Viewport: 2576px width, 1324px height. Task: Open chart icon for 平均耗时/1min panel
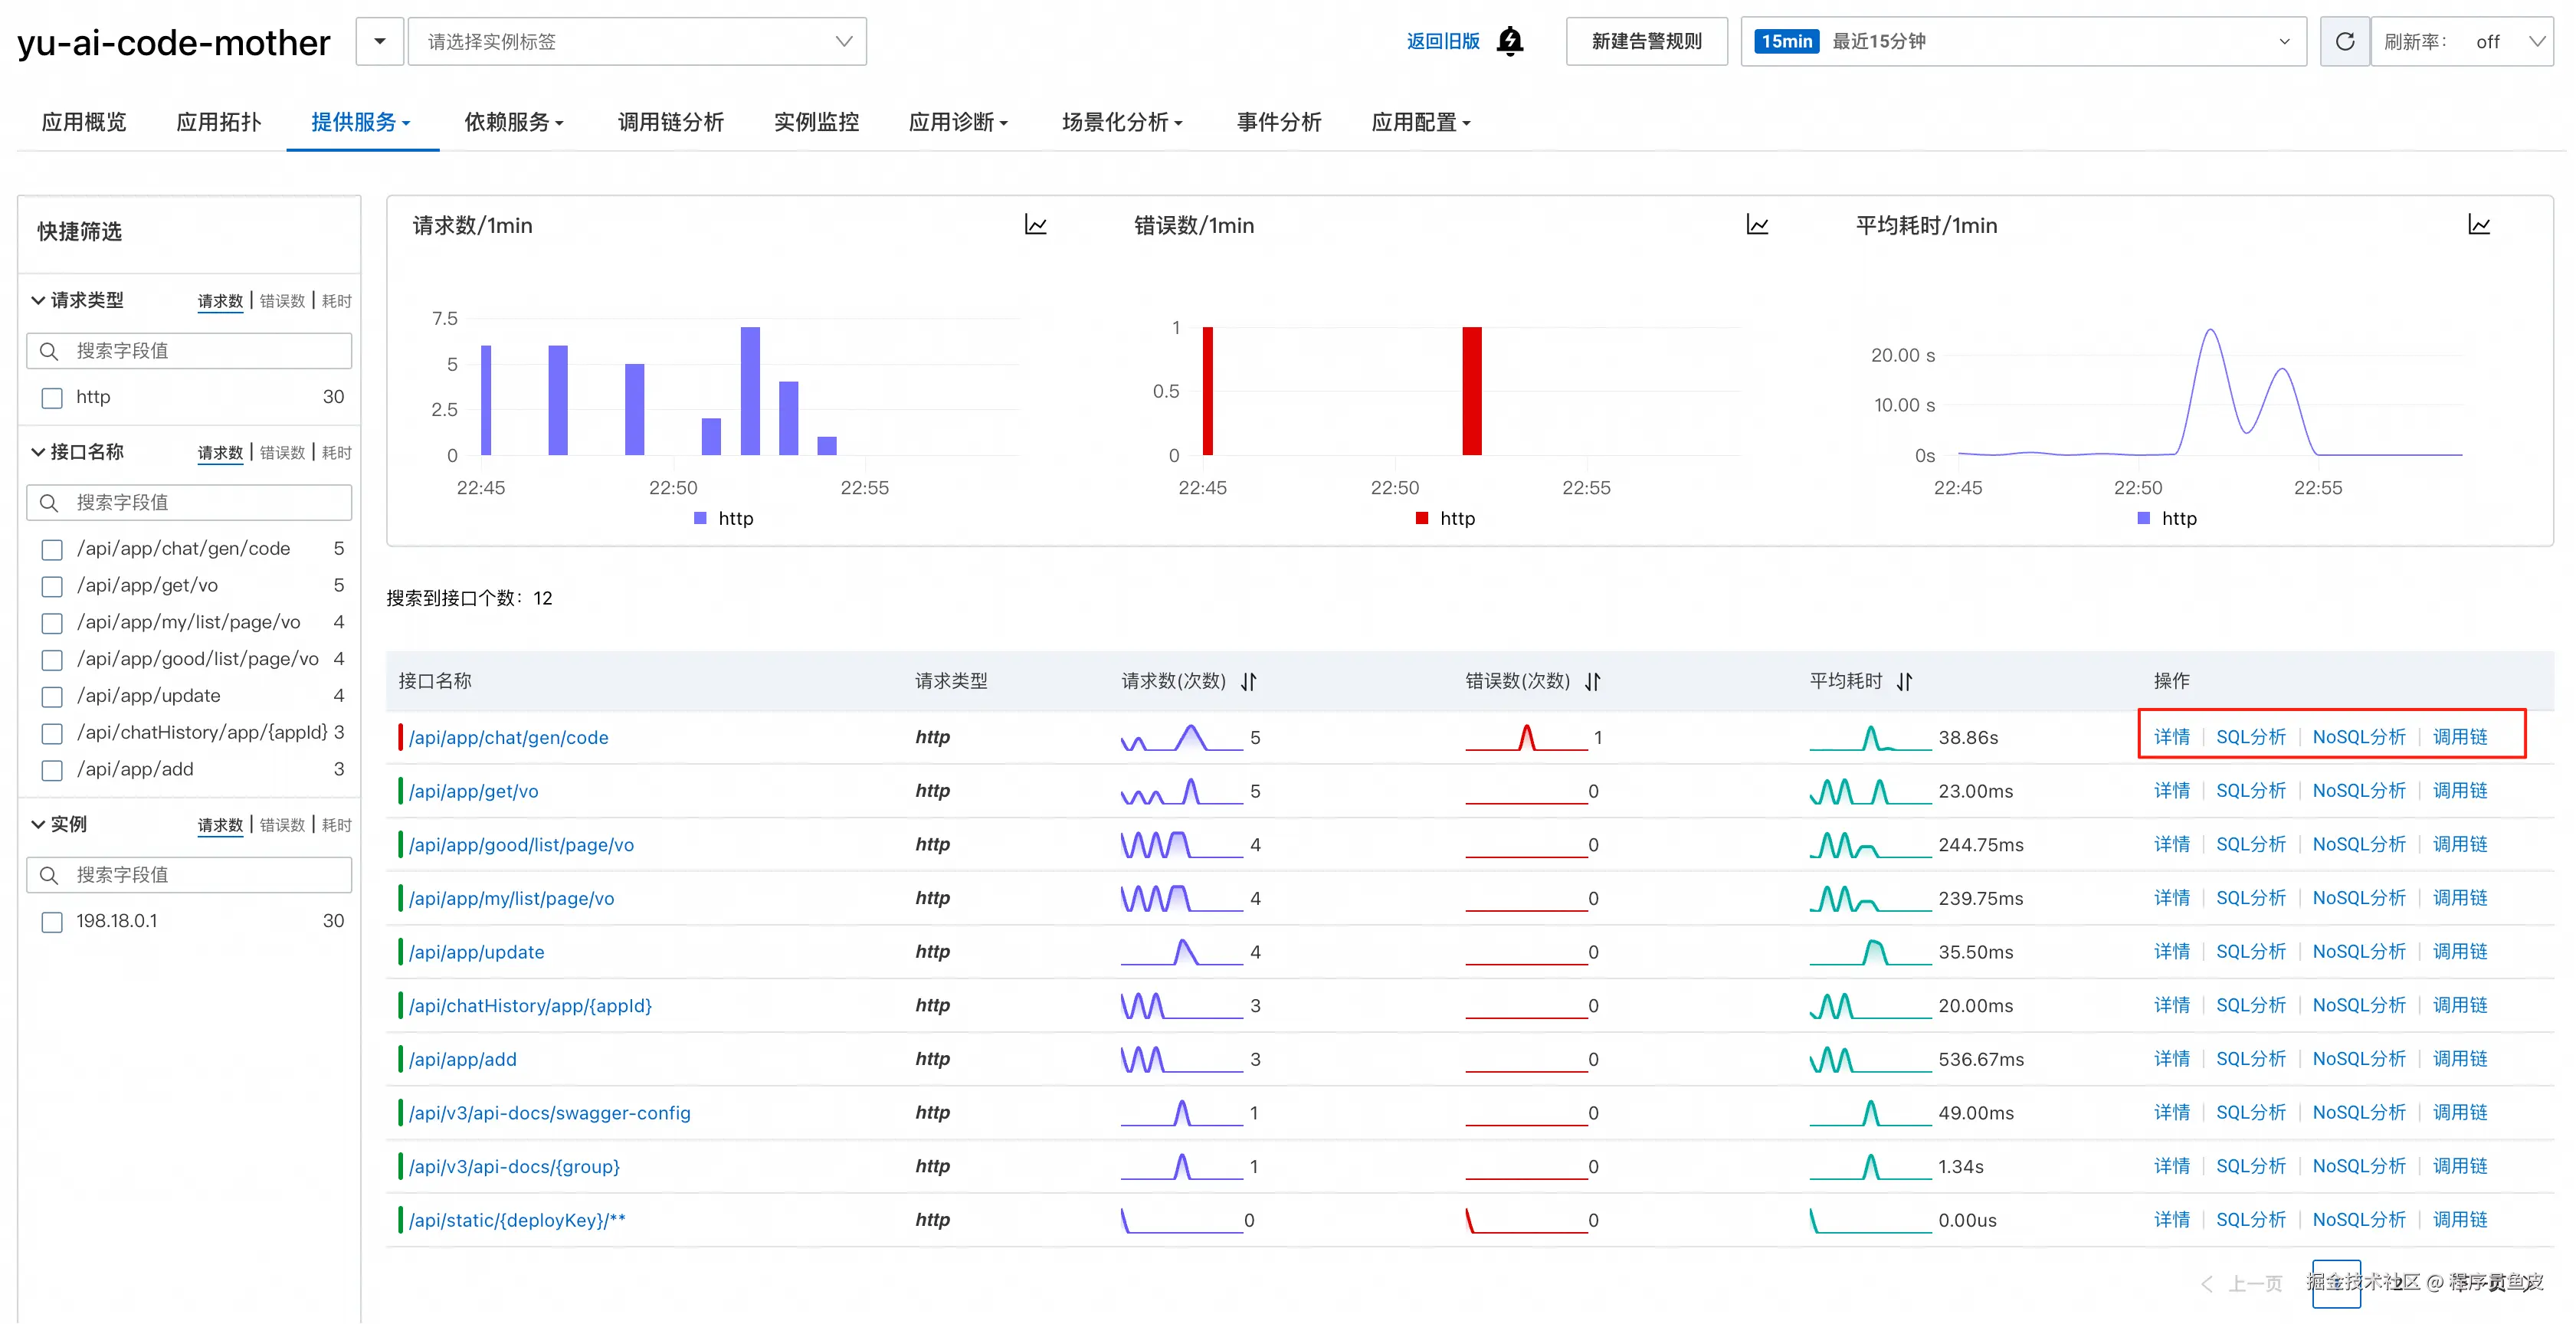pos(2479,225)
